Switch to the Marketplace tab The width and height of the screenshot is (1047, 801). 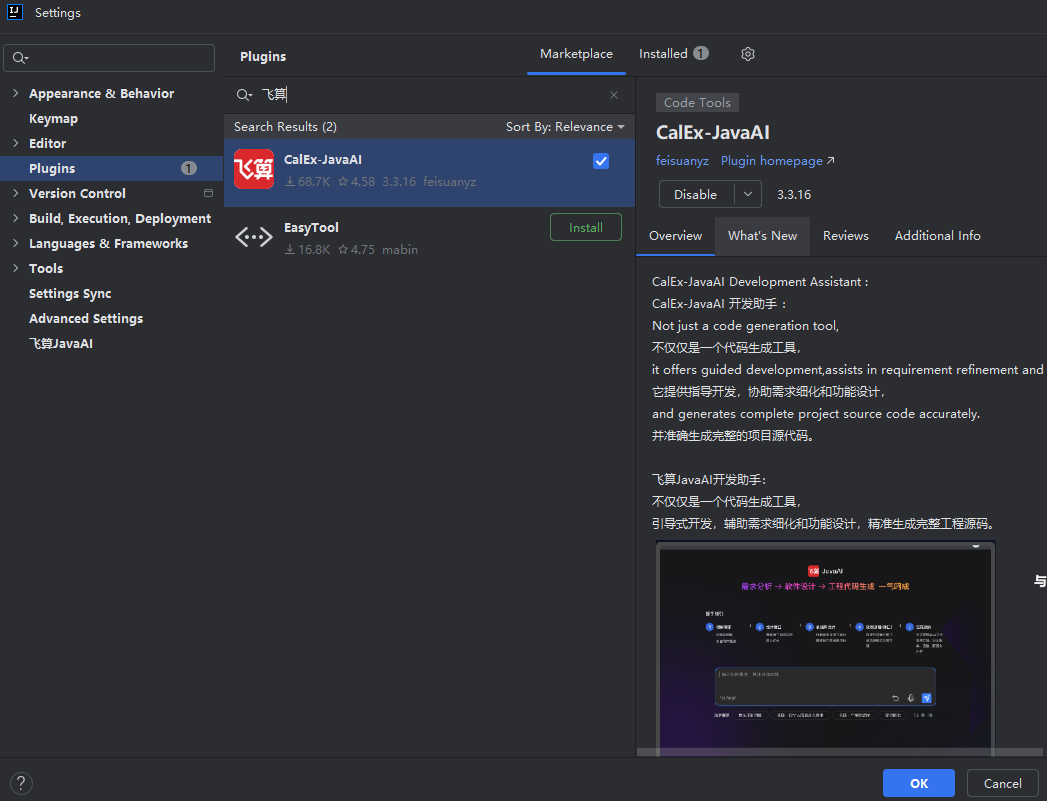pyautogui.click(x=576, y=54)
